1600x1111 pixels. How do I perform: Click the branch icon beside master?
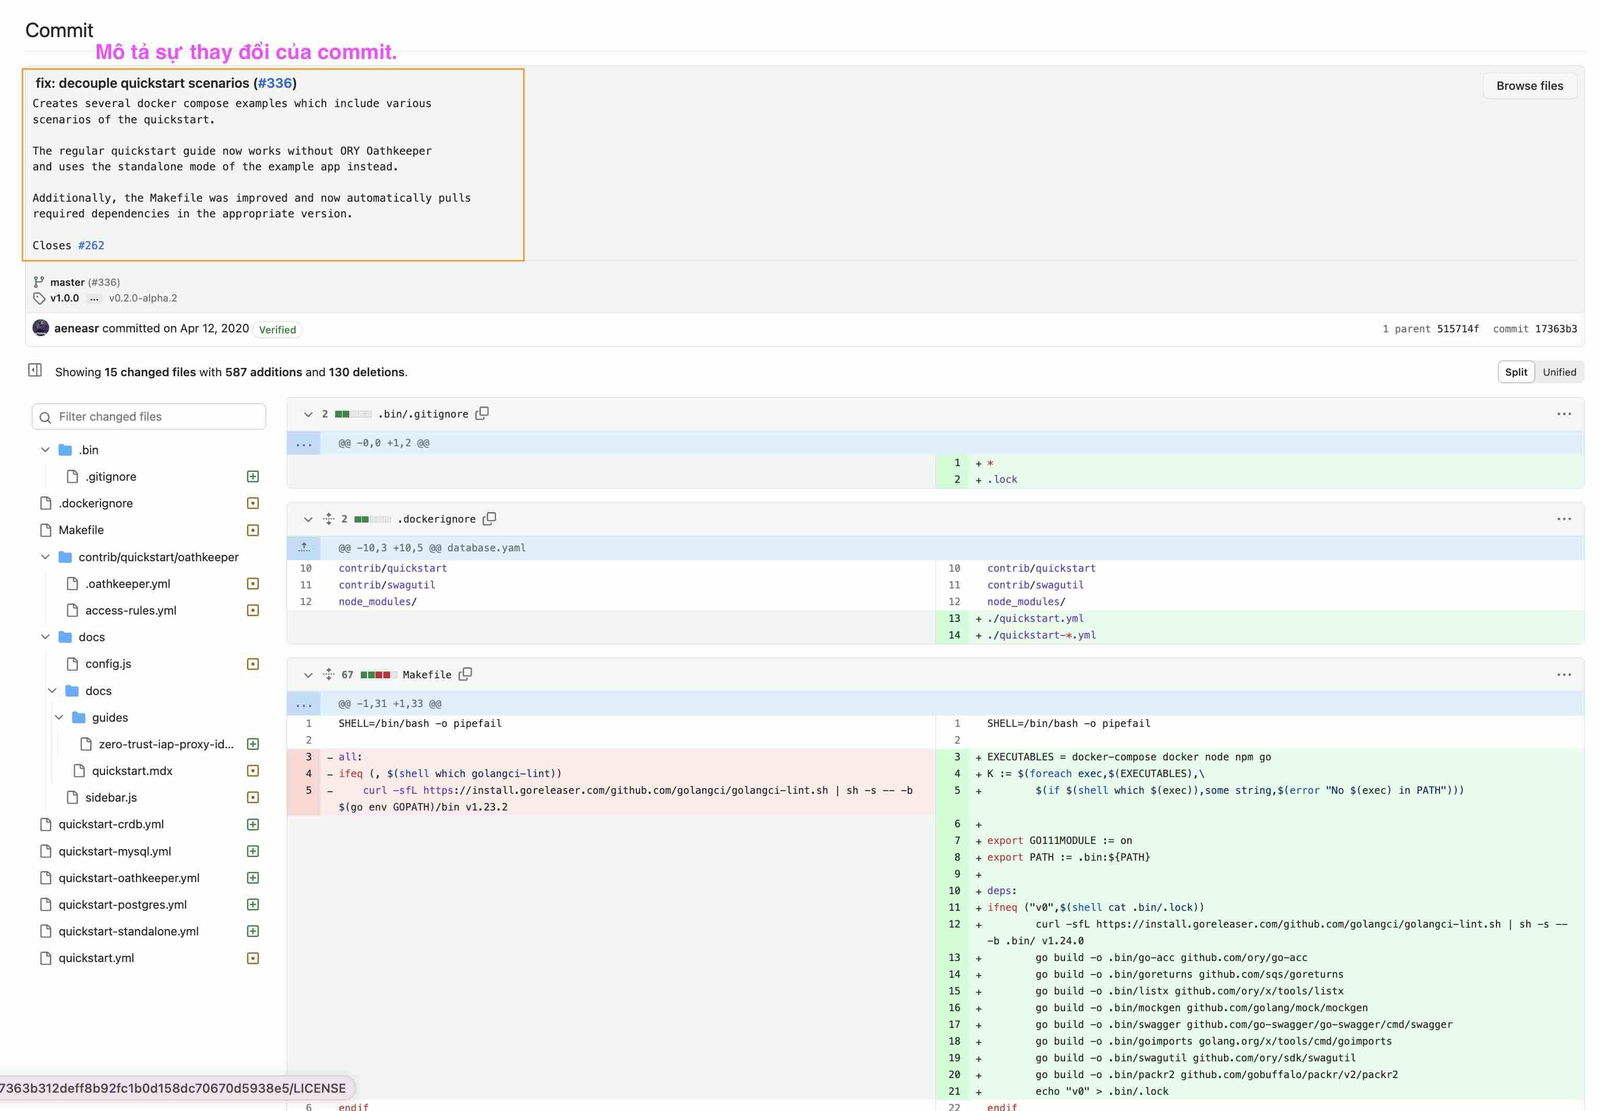pos(39,282)
